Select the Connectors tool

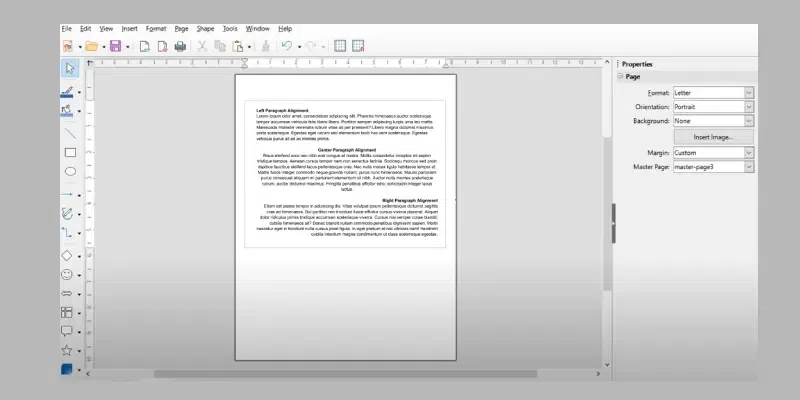[67, 233]
